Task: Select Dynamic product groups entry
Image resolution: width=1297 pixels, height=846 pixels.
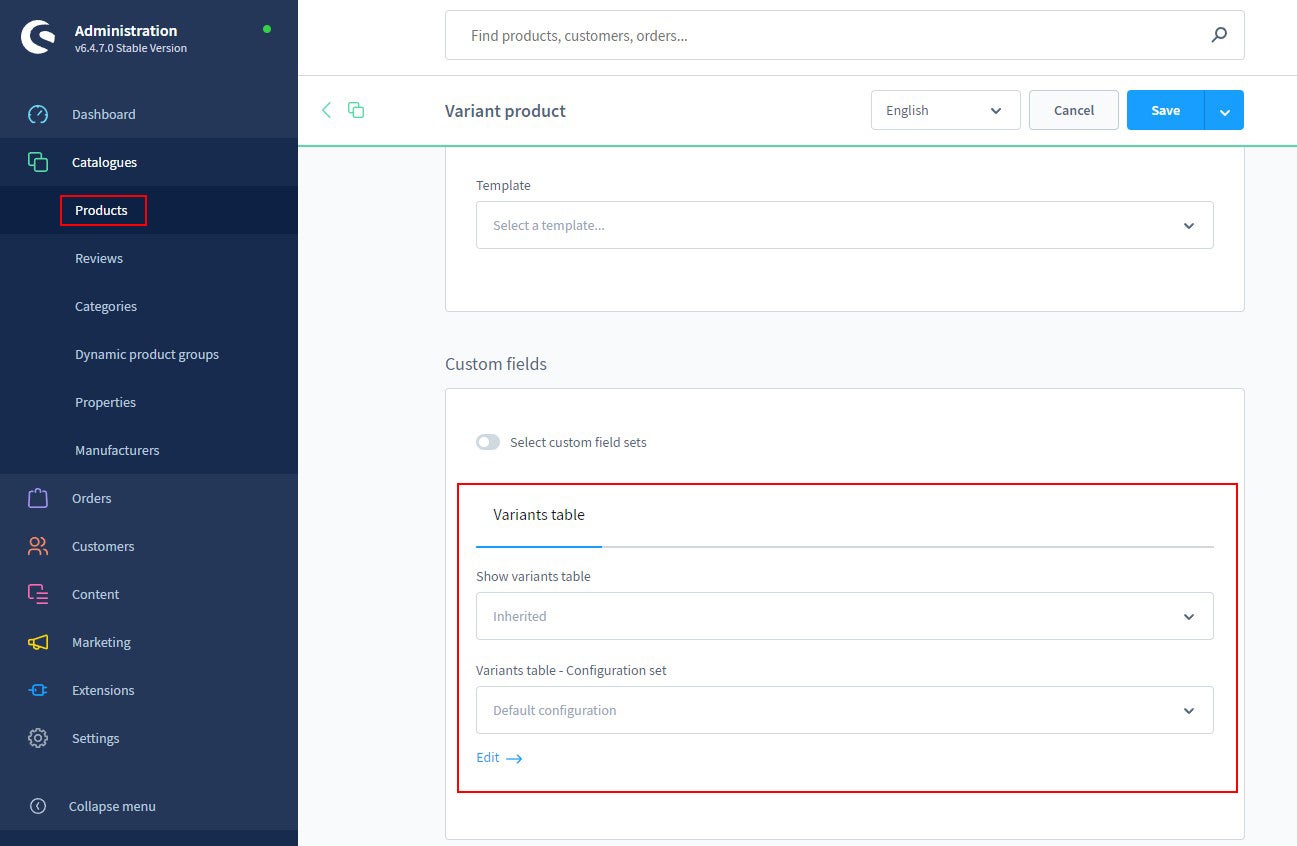Action: pyautogui.click(x=149, y=354)
